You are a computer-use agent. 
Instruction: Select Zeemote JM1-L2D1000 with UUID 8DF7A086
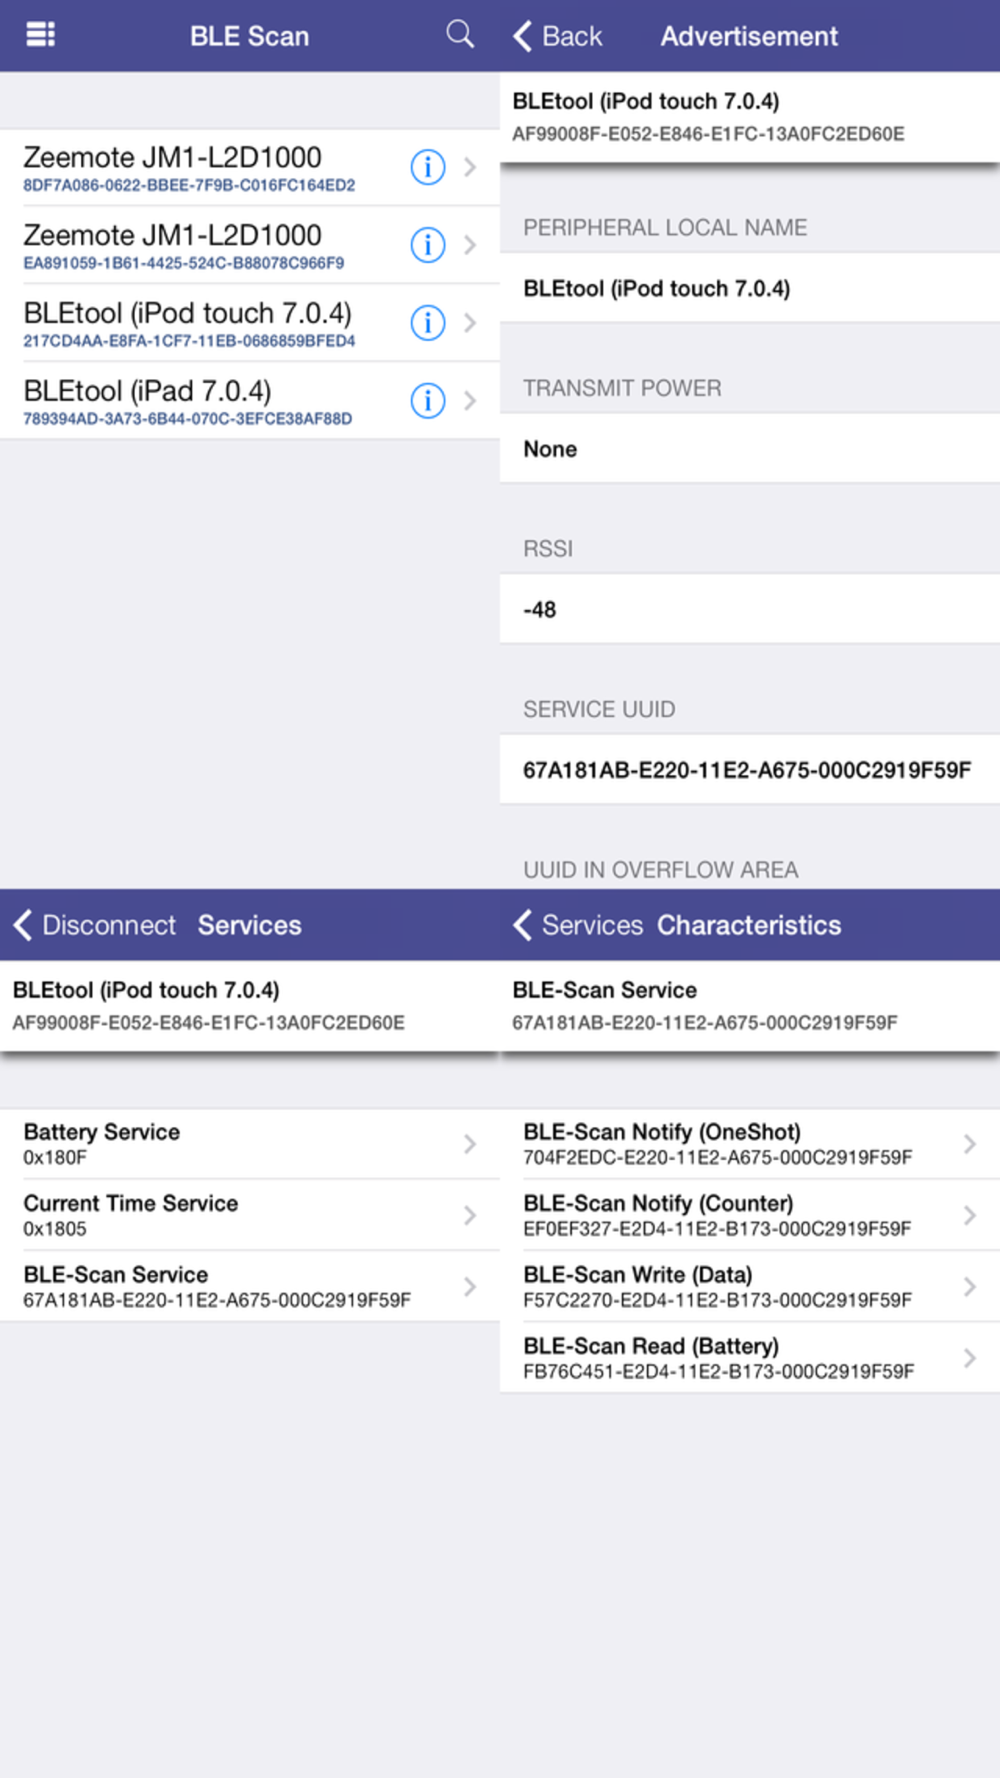tap(250, 167)
